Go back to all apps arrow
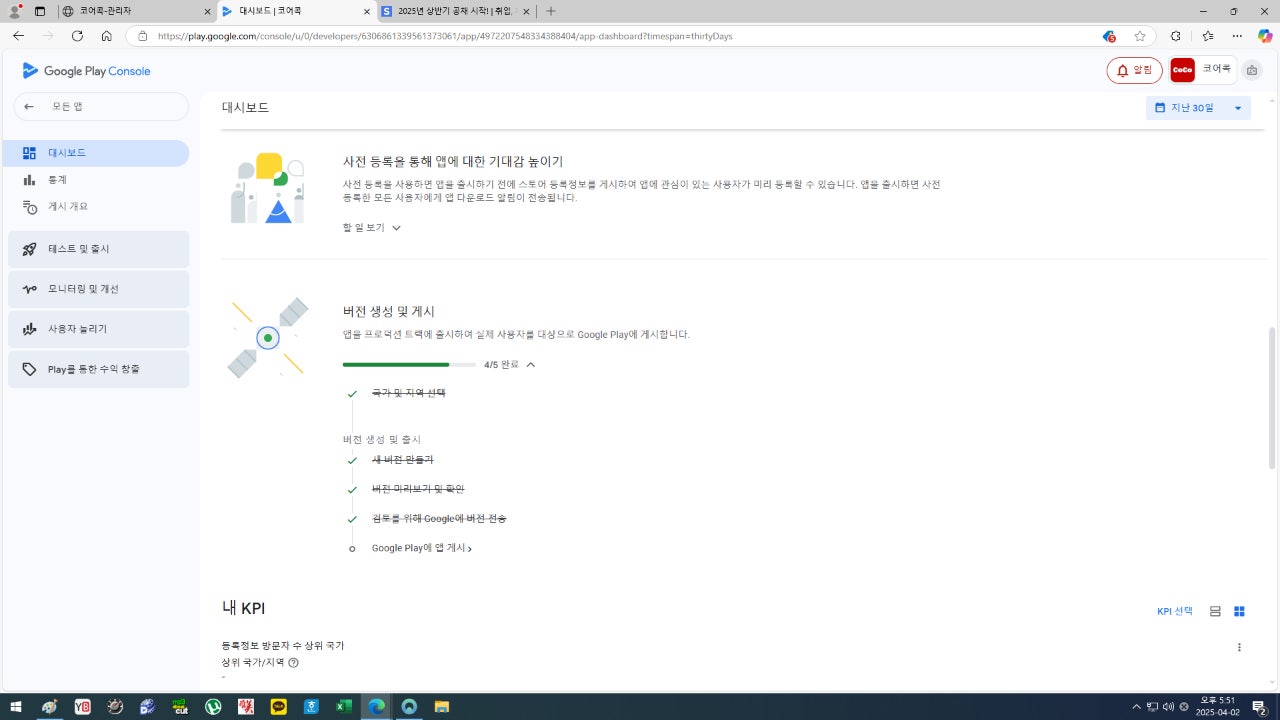The width and height of the screenshot is (1280, 720). point(30,106)
